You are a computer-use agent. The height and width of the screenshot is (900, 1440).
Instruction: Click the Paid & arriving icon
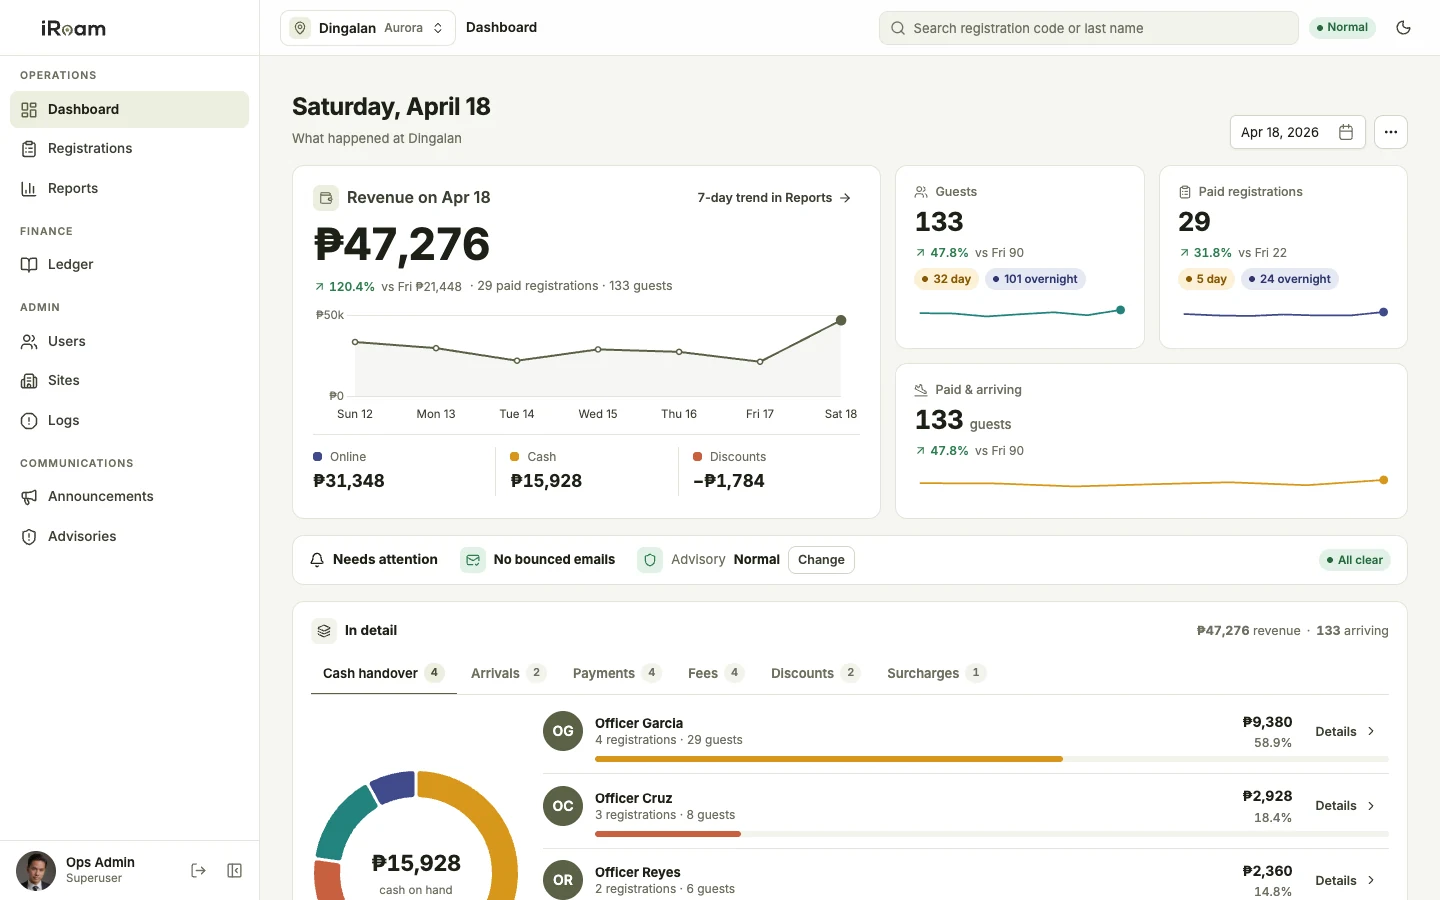tap(921, 390)
